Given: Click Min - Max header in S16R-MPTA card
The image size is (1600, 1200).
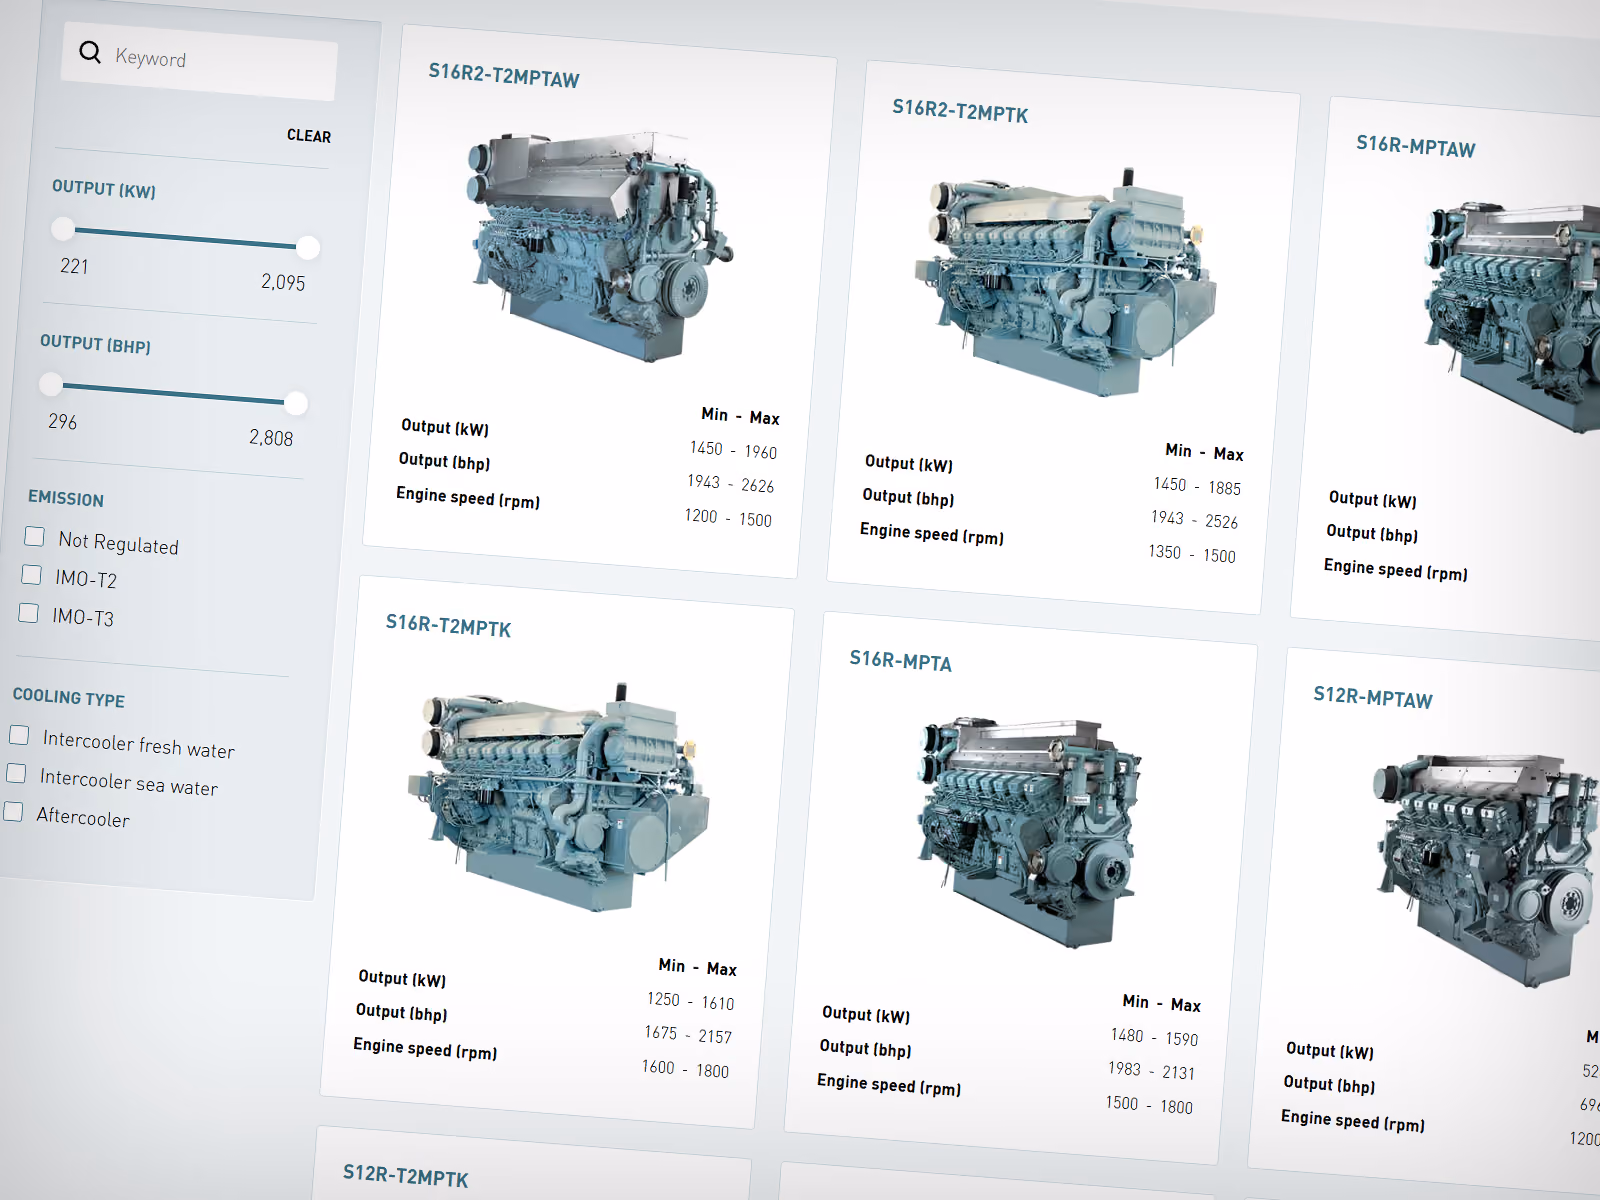Looking at the screenshot, I should point(1161,1003).
